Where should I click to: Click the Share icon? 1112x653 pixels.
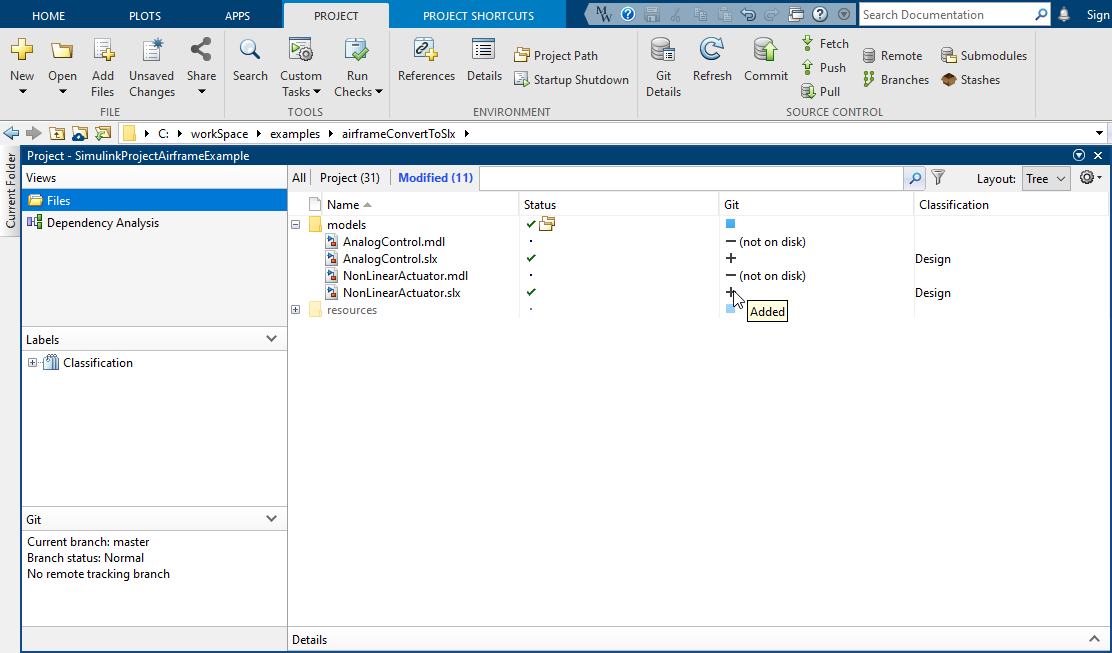click(201, 50)
